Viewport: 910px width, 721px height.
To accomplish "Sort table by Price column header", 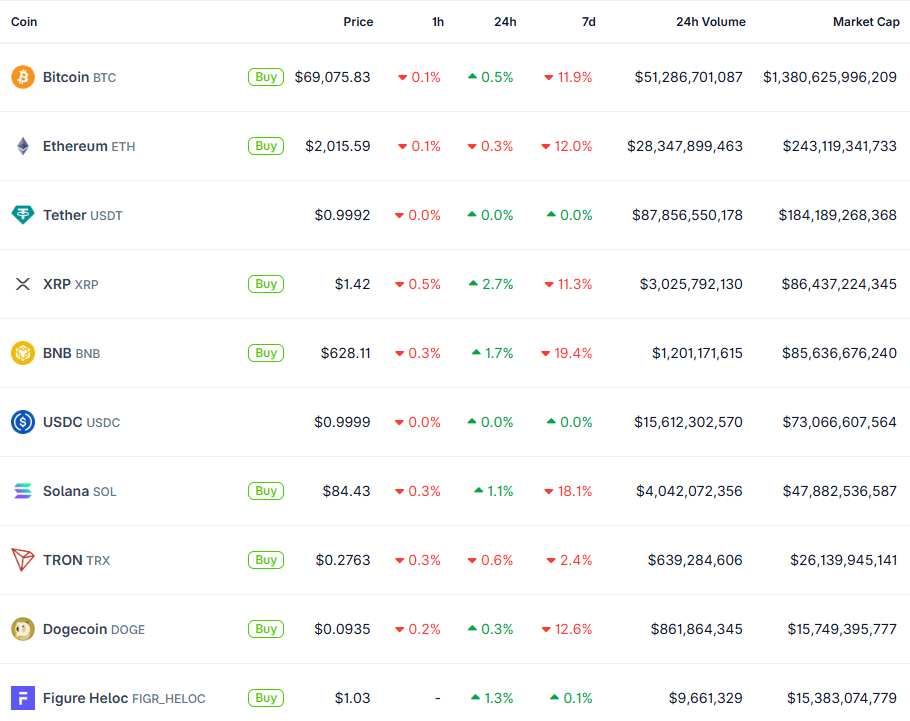I will 358,22.
